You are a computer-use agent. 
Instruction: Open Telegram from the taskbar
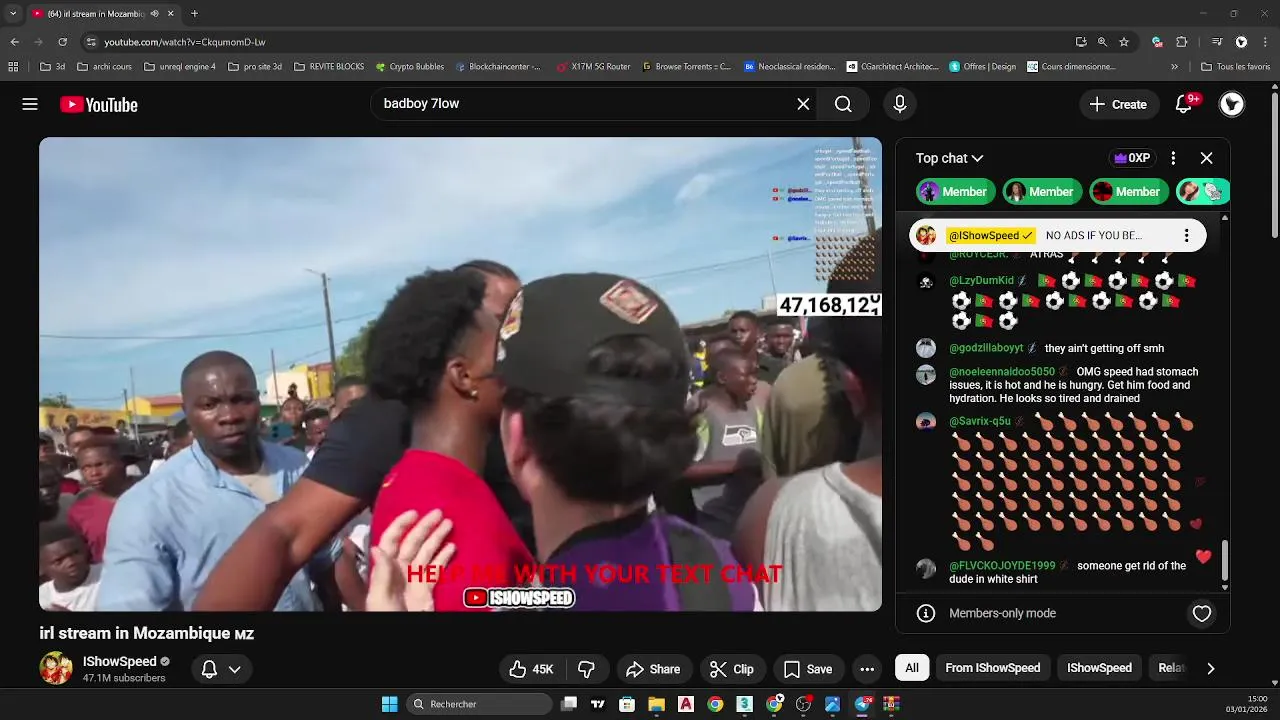coord(862,704)
